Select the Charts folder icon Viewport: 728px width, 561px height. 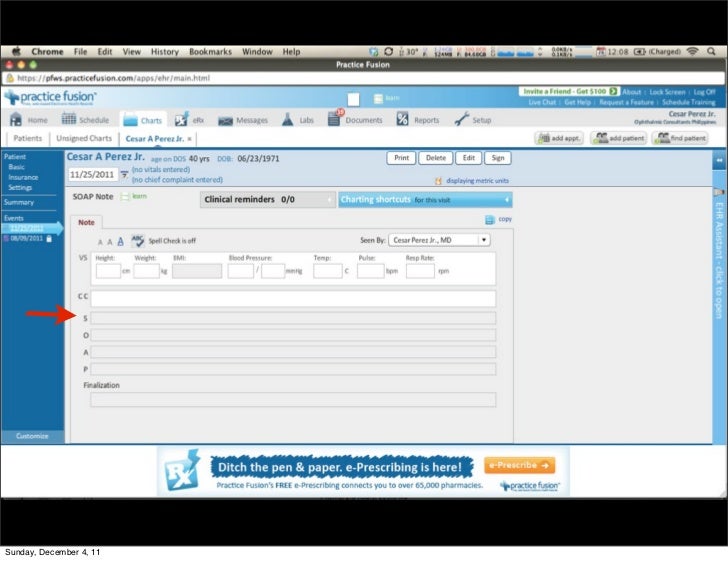(130, 120)
